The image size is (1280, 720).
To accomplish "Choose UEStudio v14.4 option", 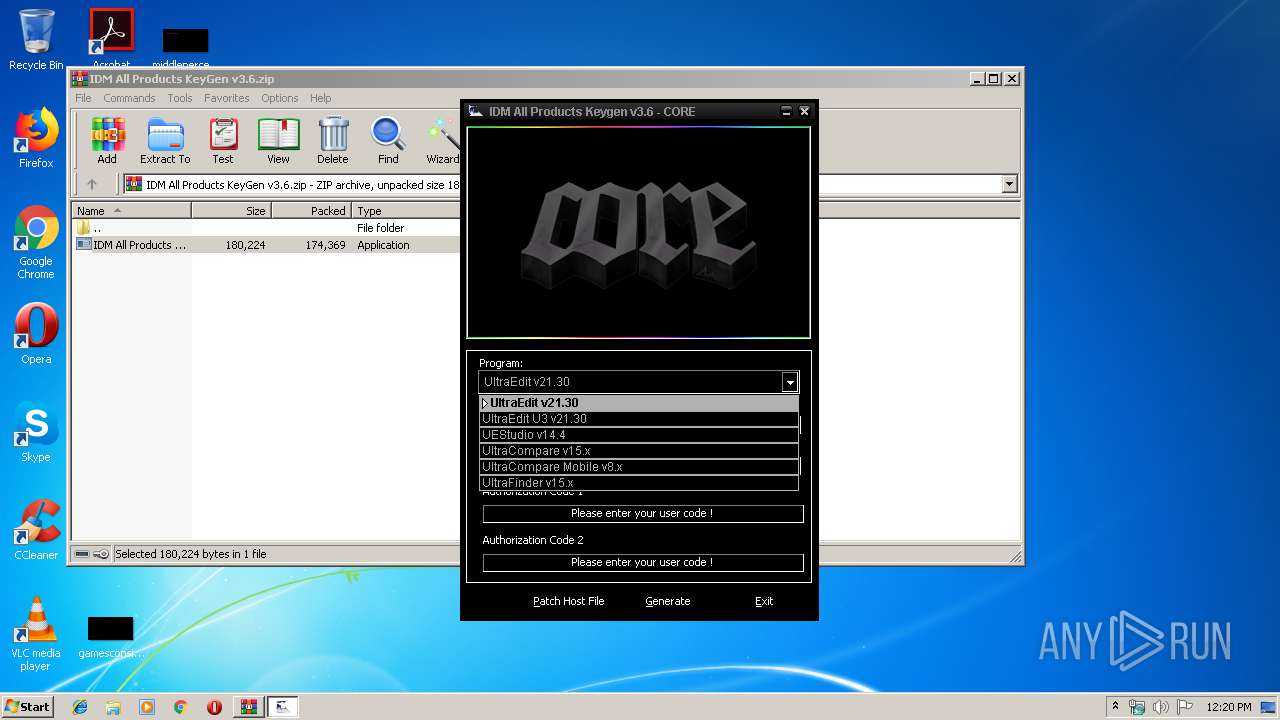I will 639,435.
